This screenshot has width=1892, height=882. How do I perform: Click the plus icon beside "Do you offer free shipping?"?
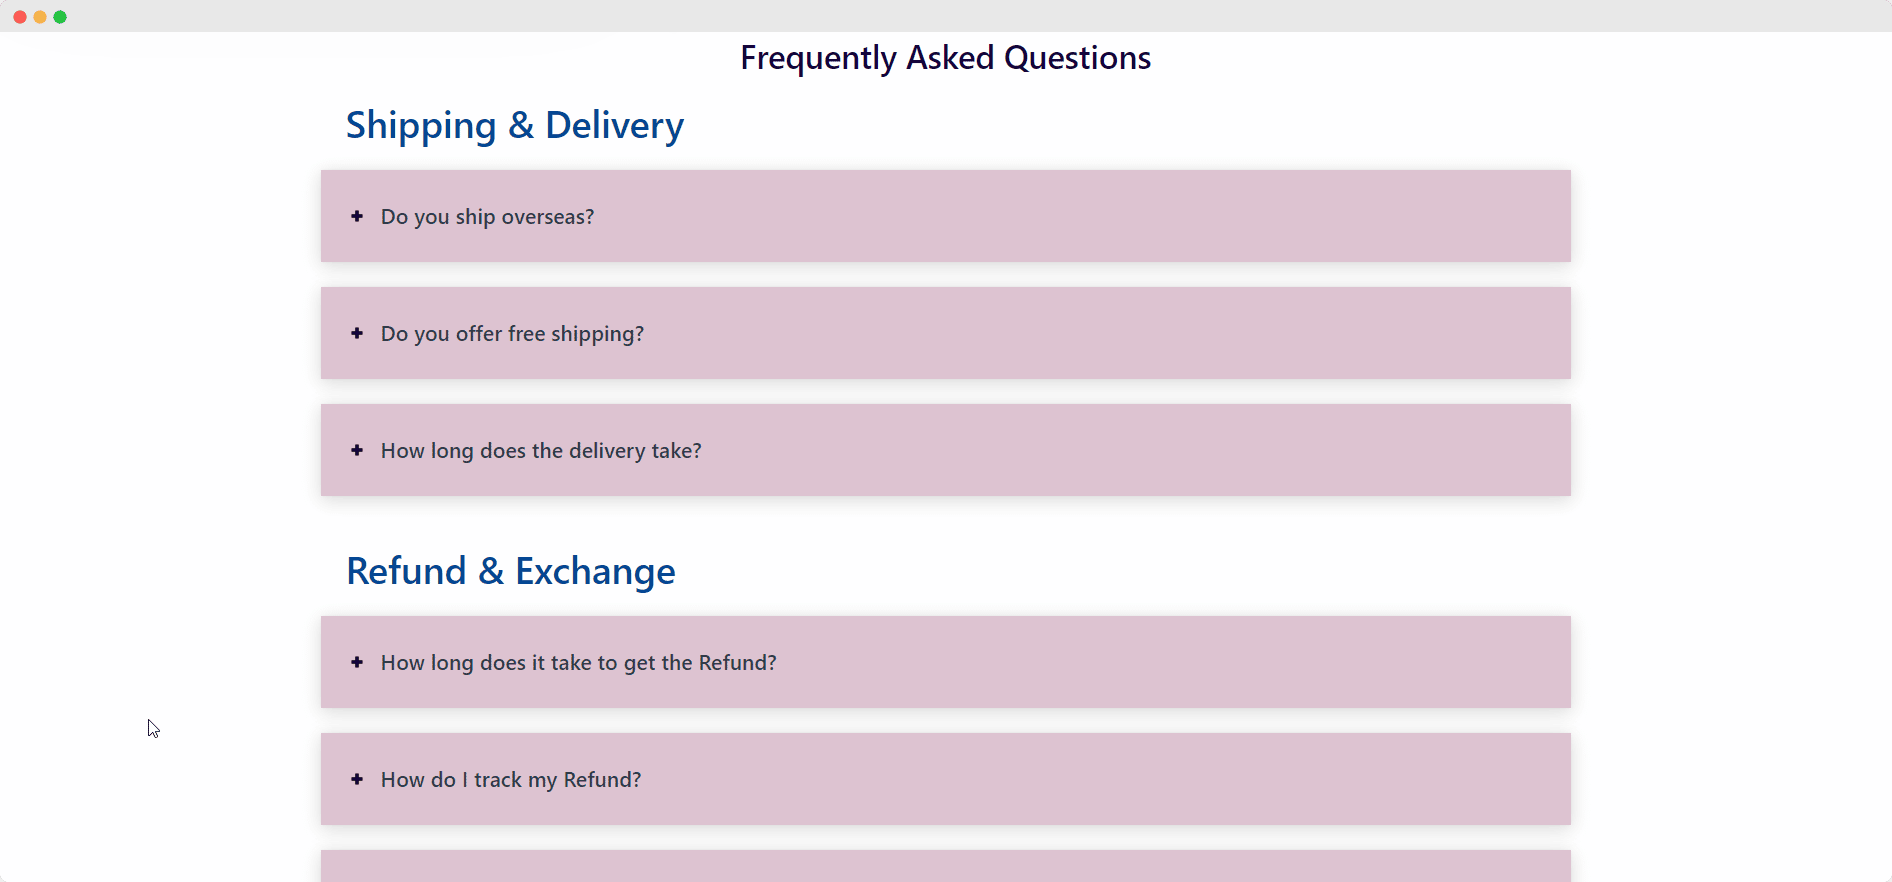coord(357,333)
